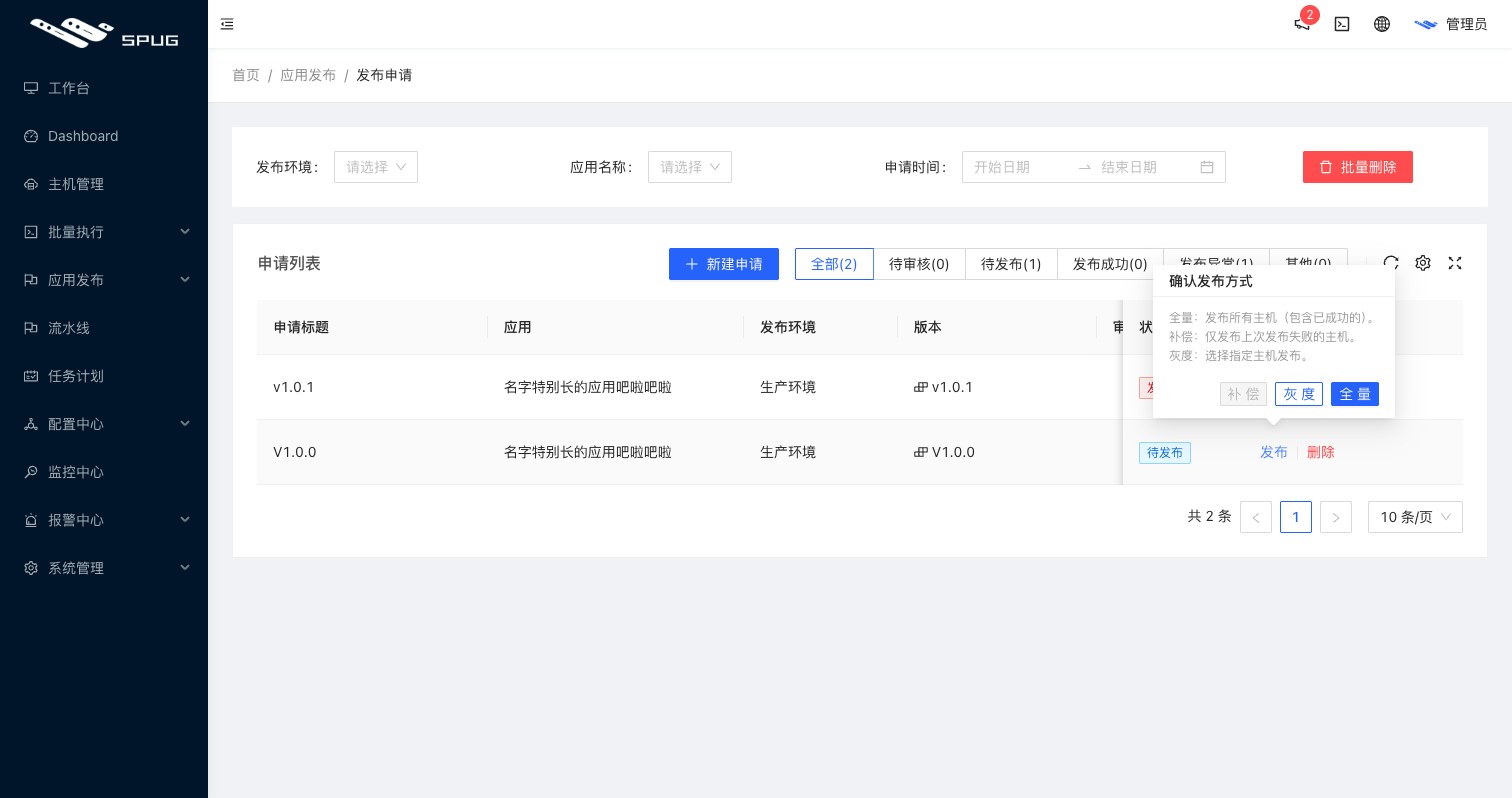Click the v1.0.1 request title cell
The width and height of the screenshot is (1512, 798).
(294, 387)
